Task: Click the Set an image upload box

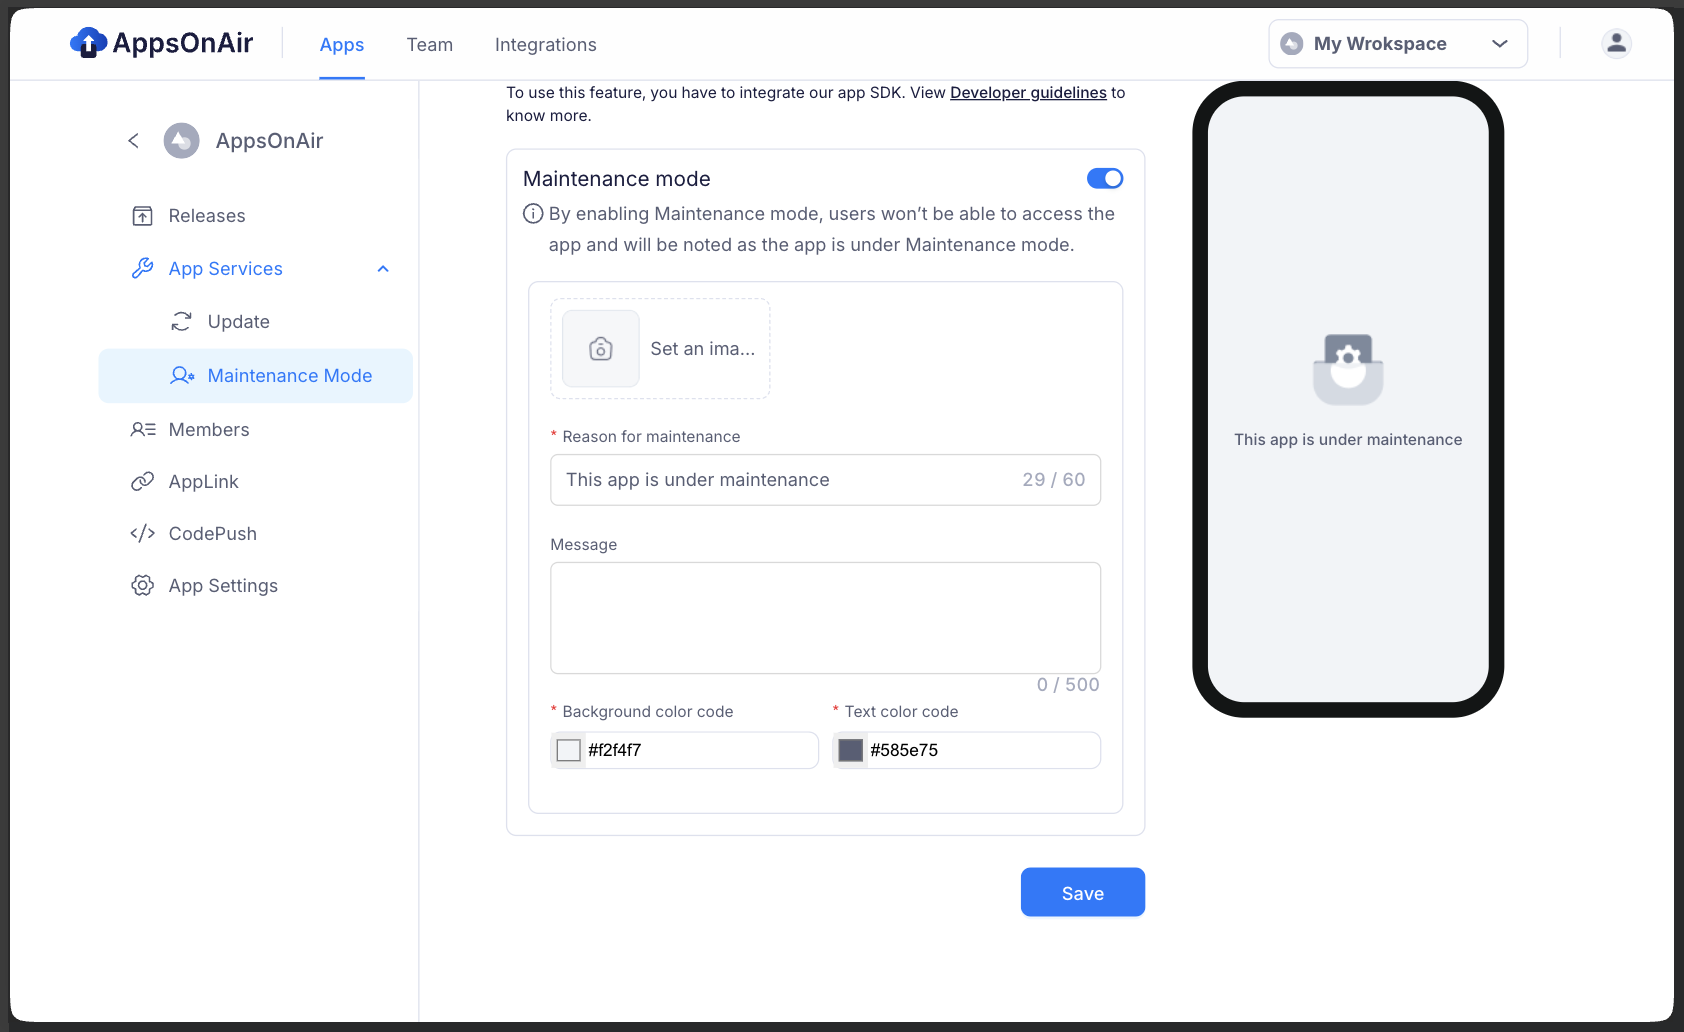Action: tap(660, 348)
